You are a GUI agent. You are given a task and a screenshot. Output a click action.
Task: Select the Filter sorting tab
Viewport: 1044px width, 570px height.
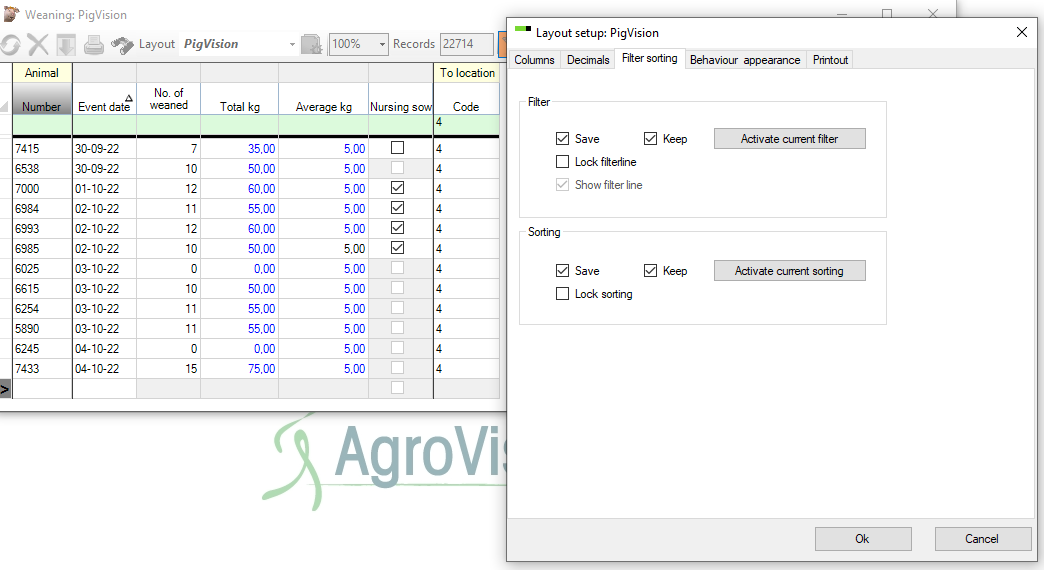pos(649,59)
